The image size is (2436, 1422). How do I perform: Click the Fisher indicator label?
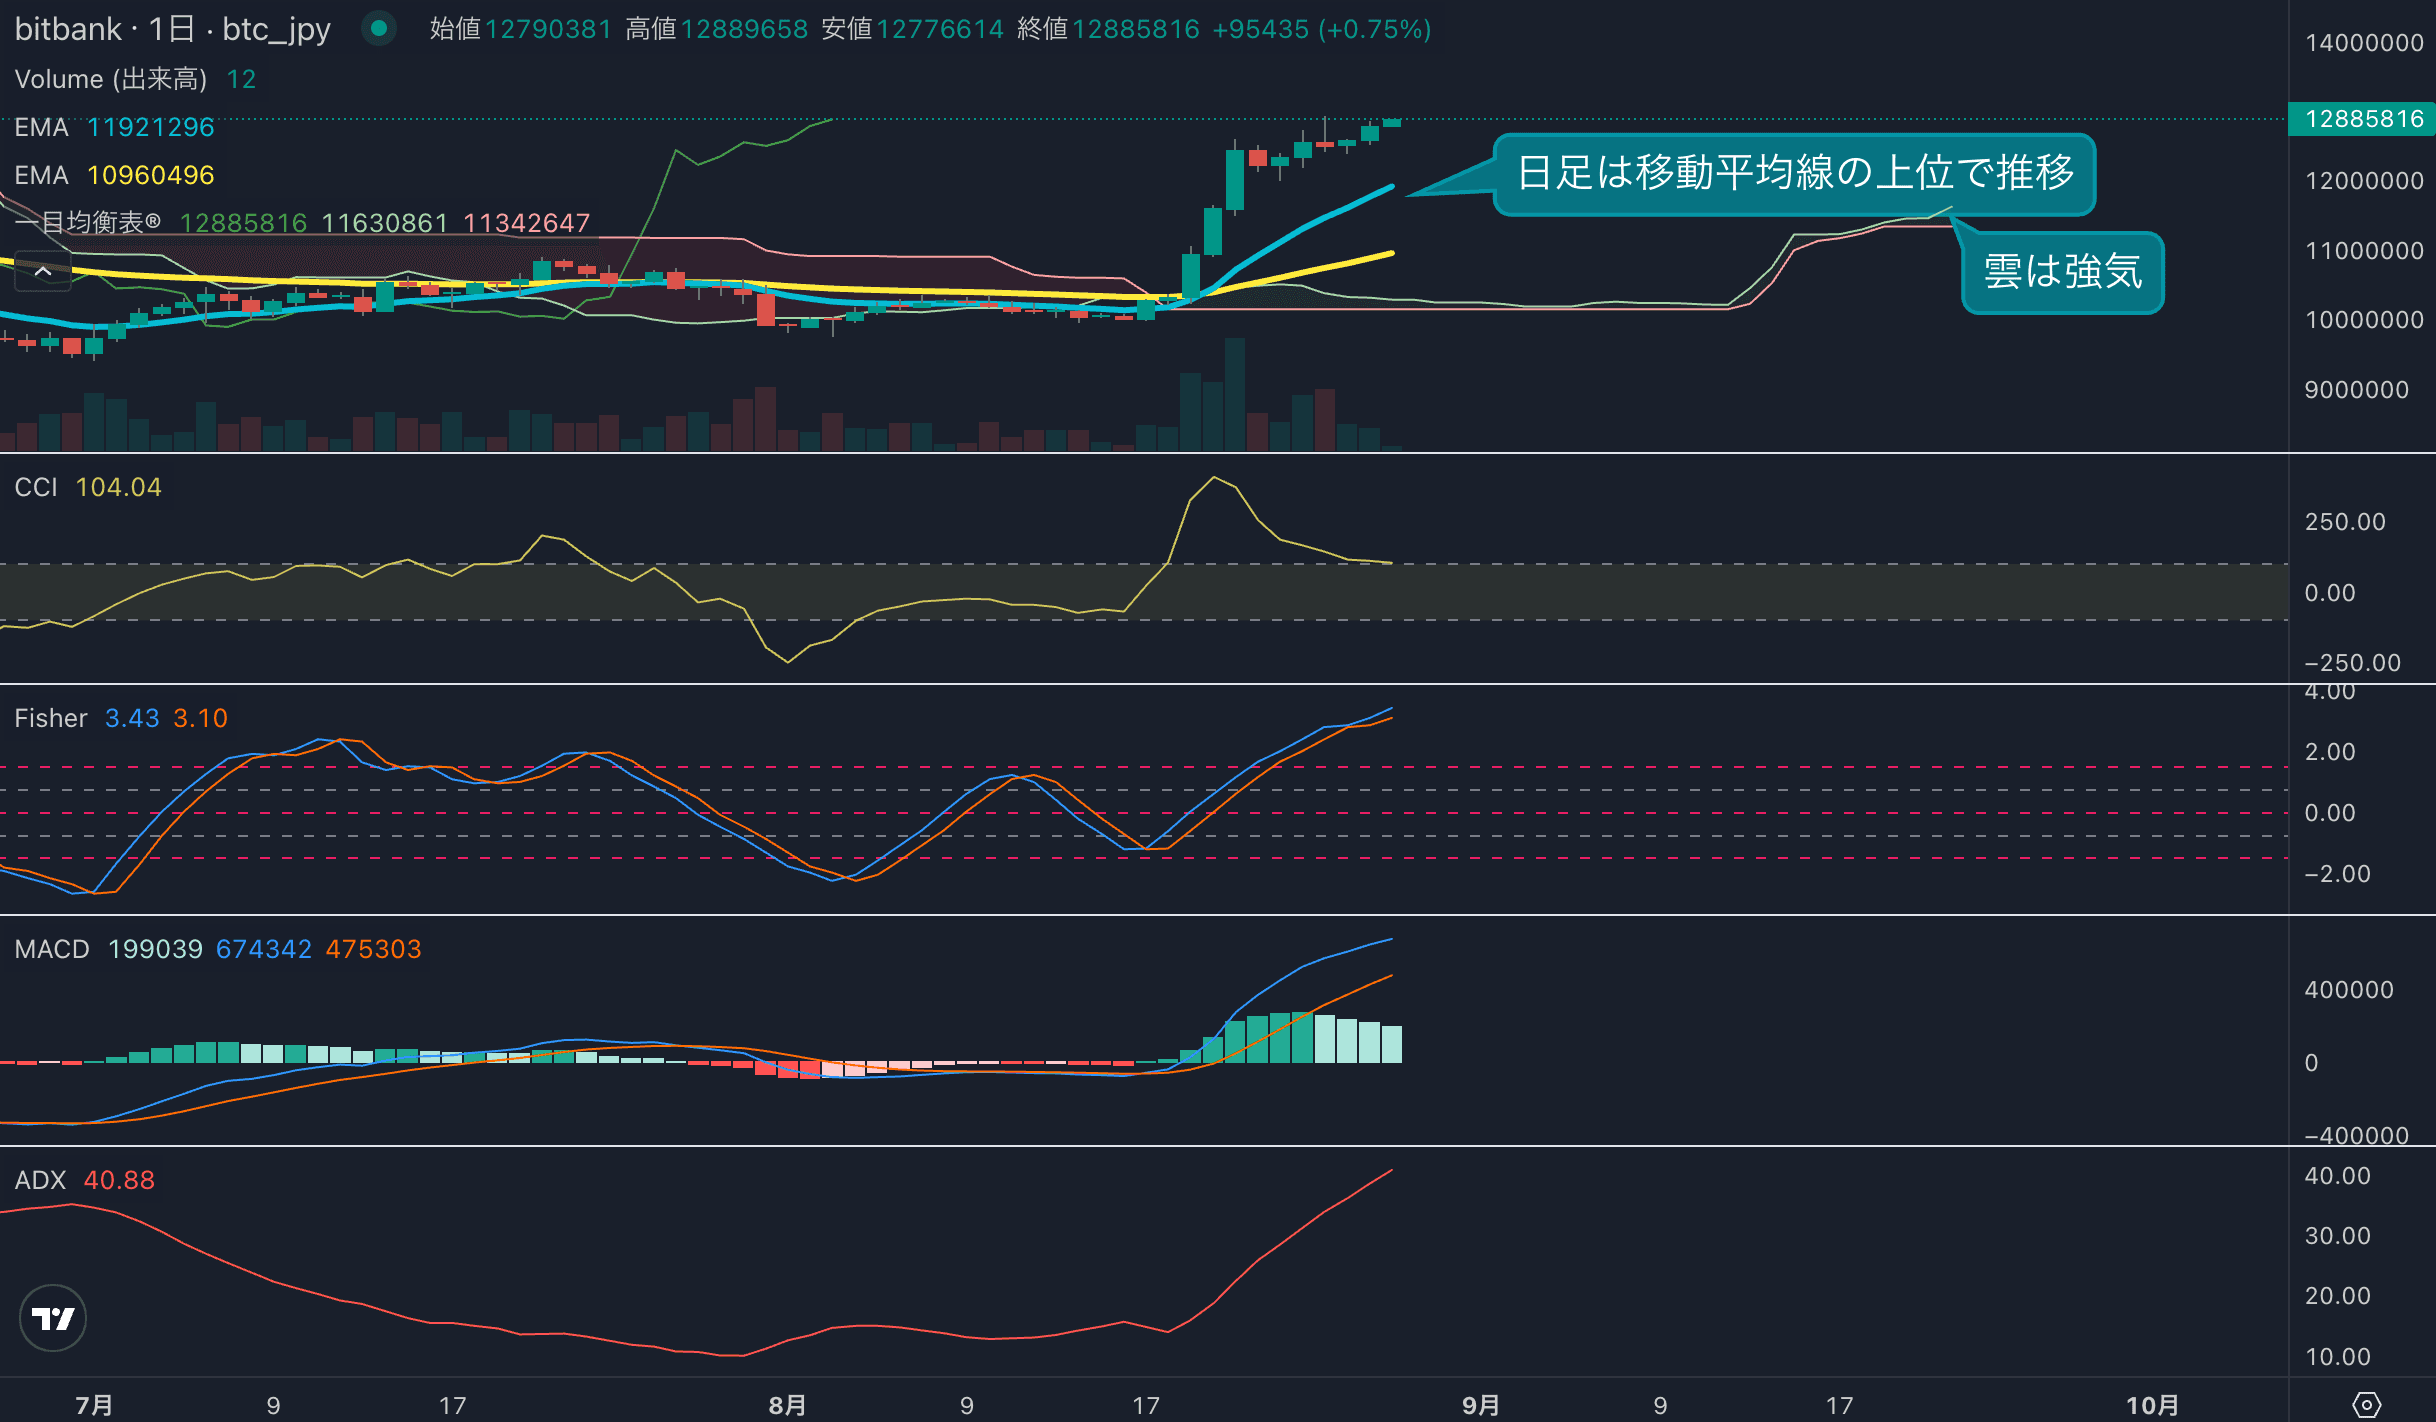point(51,718)
